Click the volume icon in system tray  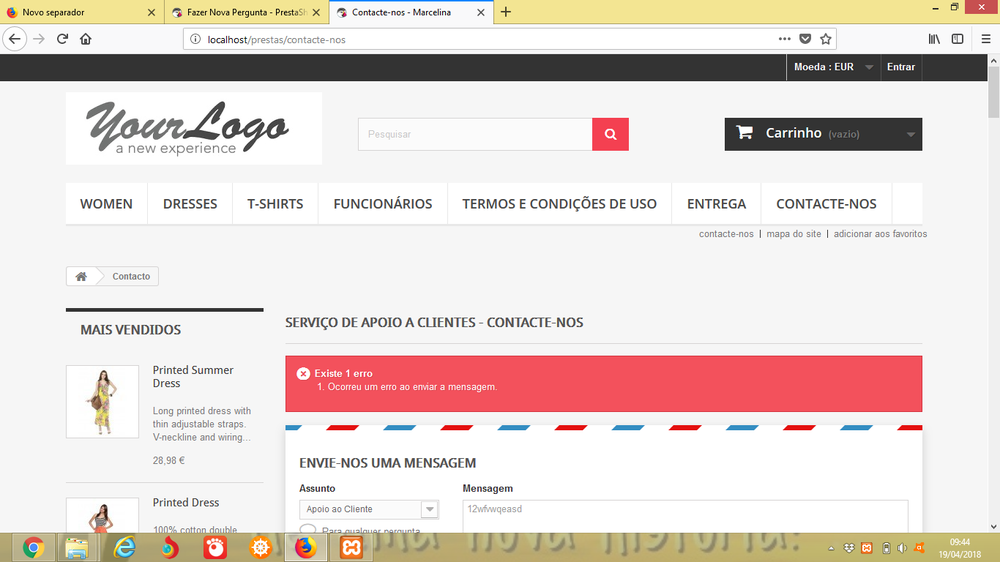[902, 548]
